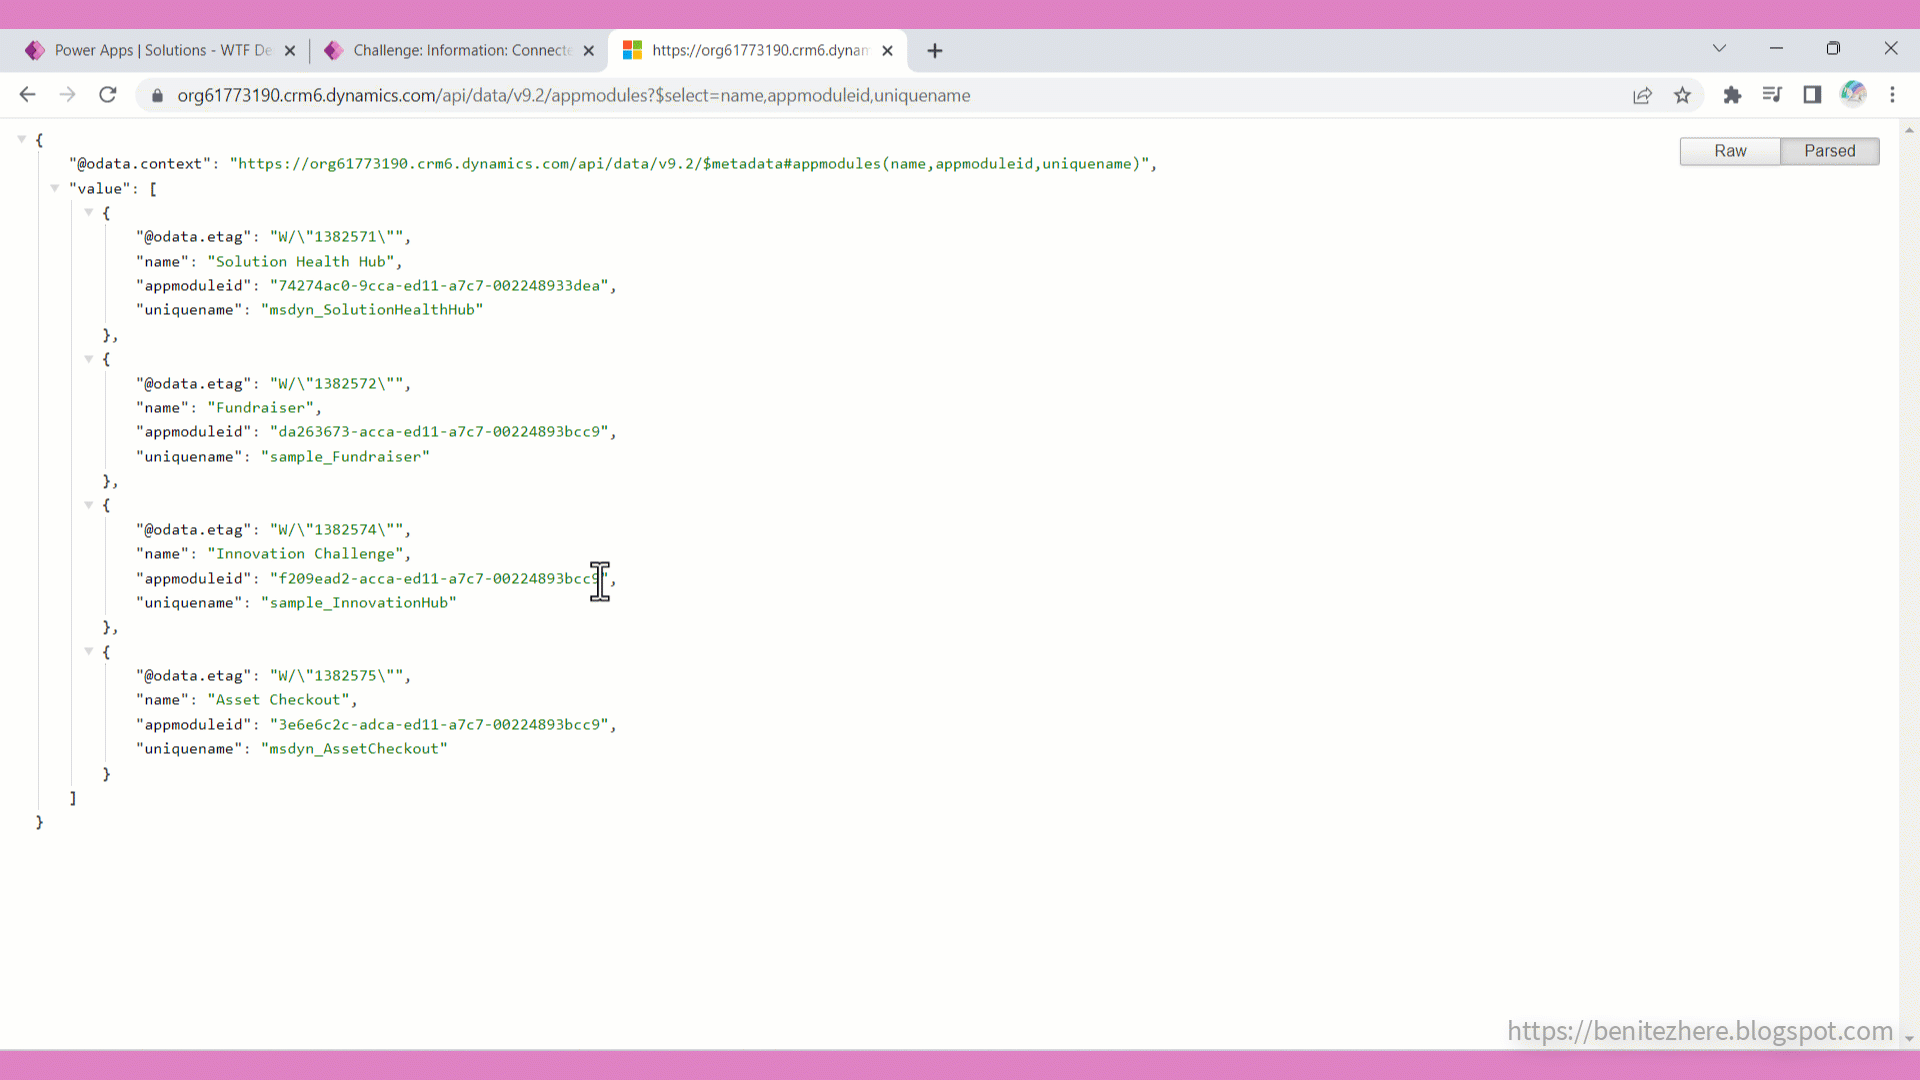The width and height of the screenshot is (1920, 1080).
Task: Bookmark this tab with the star
Action: point(1683,95)
